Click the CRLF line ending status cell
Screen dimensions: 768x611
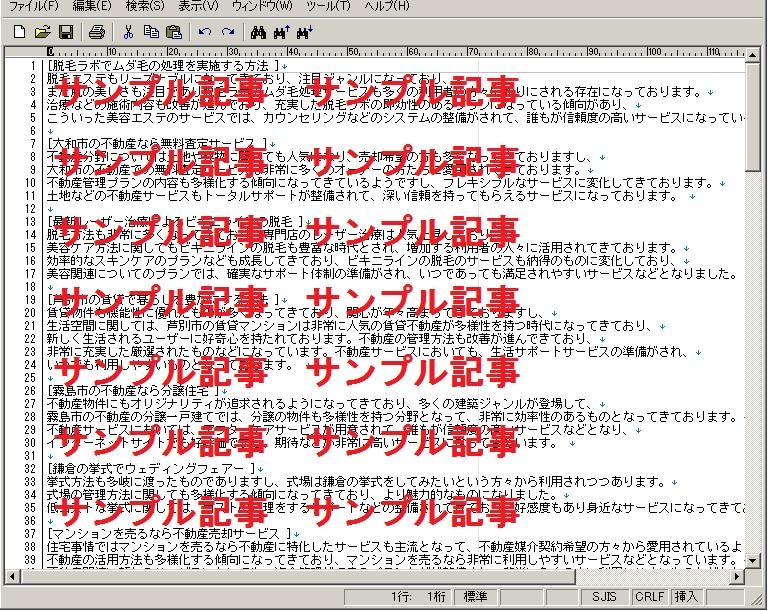(649, 597)
